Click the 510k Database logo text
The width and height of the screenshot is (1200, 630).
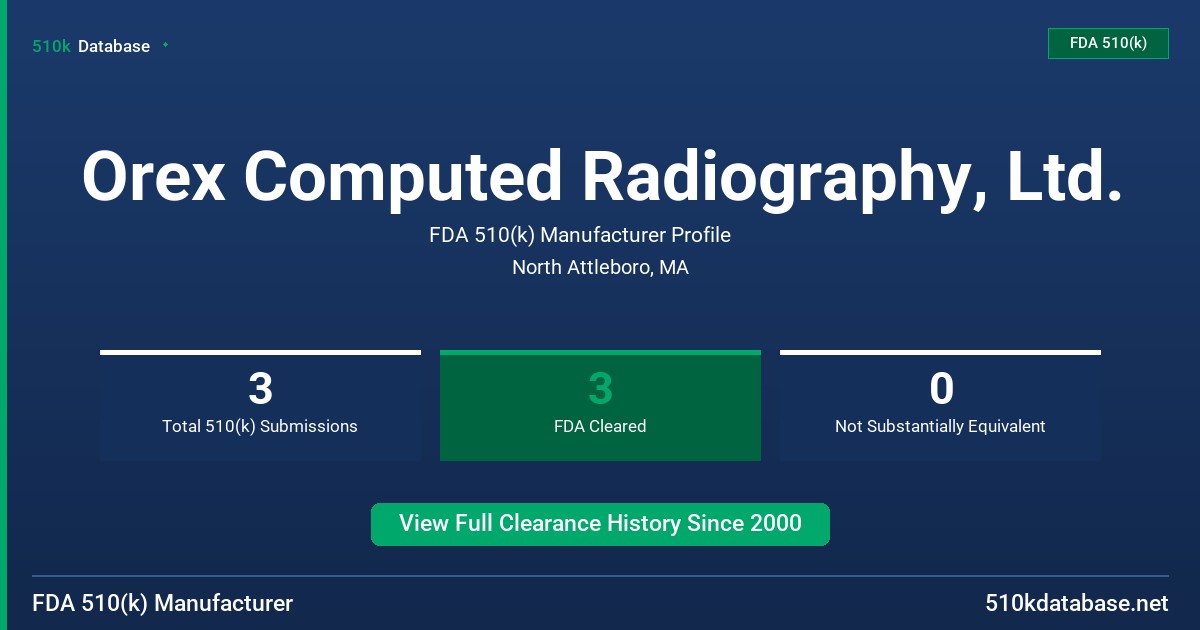pos(91,46)
